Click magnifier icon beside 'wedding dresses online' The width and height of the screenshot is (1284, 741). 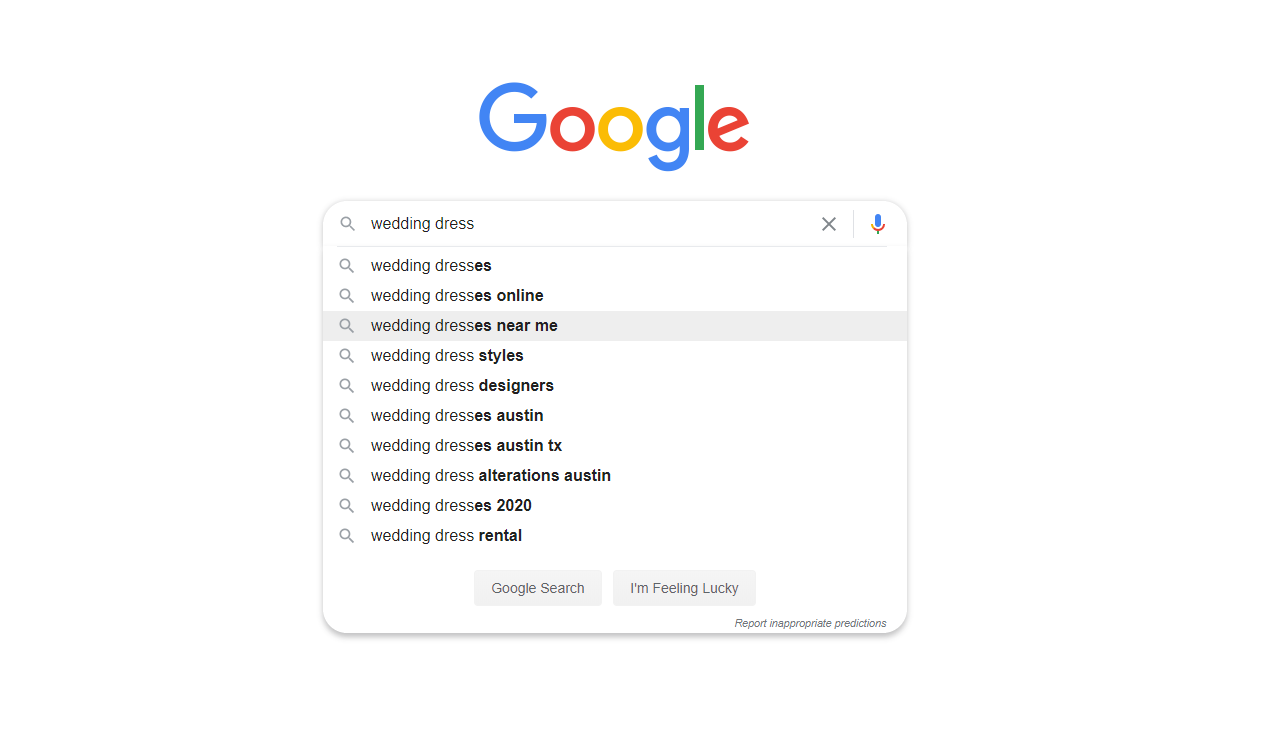pos(347,296)
